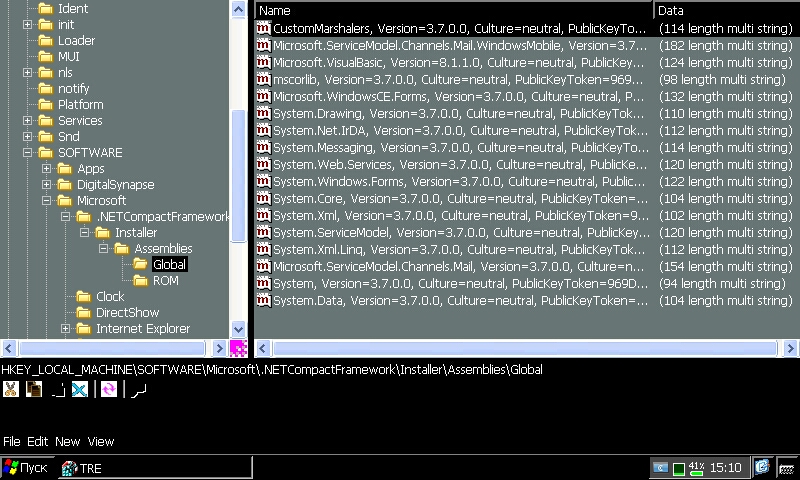The height and width of the screenshot is (480, 800).
Task: Click the Clock folder icon
Action: click(x=83, y=296)
